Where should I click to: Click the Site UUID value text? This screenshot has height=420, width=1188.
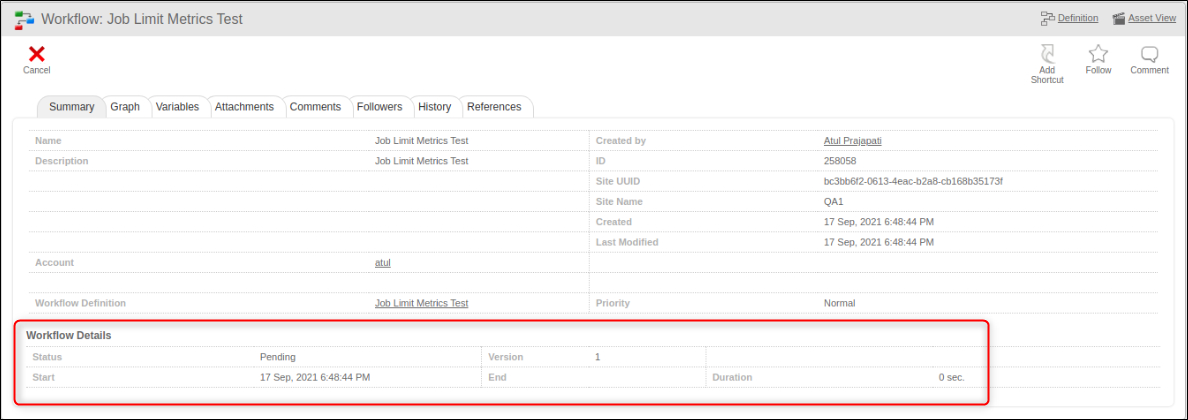(912, 181)
